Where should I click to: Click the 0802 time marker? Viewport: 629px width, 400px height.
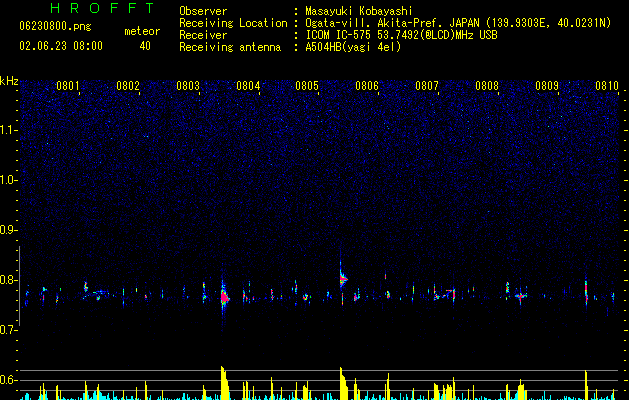coord(128,86)
